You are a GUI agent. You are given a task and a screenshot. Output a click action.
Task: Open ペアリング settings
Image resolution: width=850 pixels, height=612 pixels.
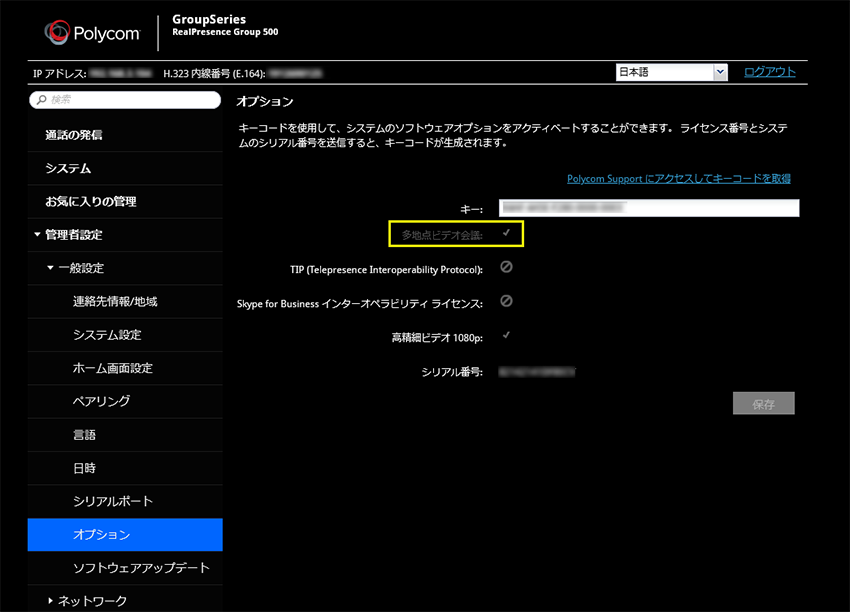coord(125,401)
